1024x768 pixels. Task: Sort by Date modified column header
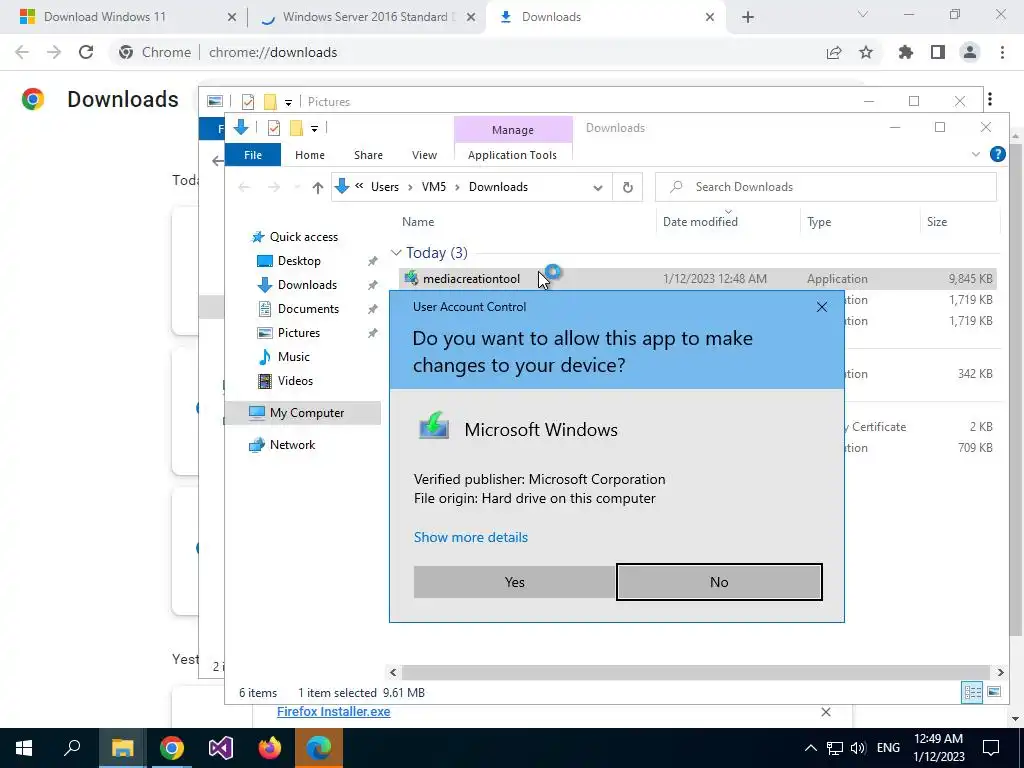[700, 221]
